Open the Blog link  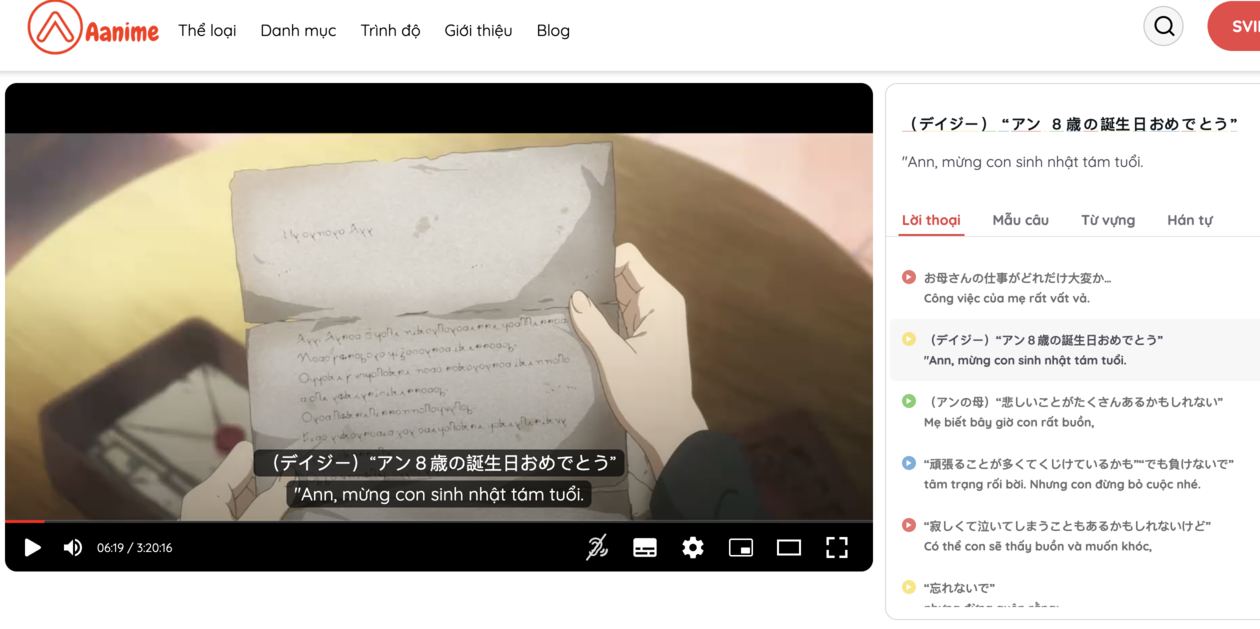coord(553,30)
